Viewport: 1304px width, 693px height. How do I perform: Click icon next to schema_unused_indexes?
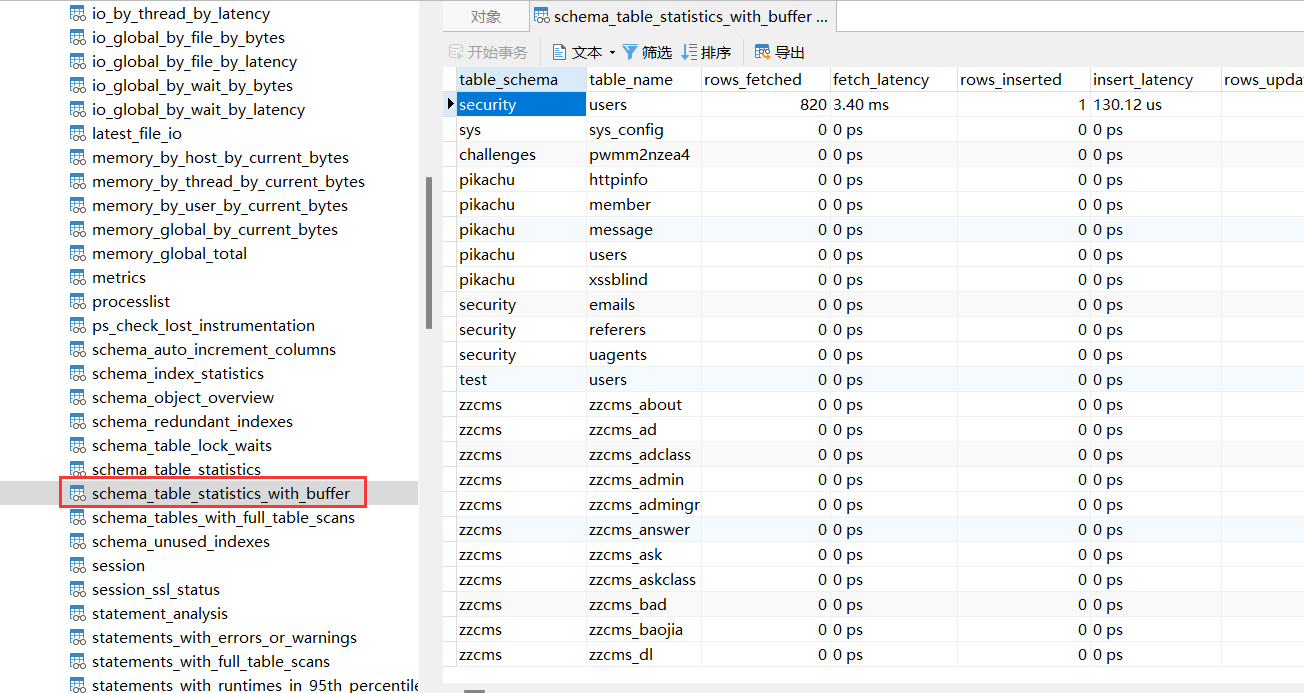[77, 541]
